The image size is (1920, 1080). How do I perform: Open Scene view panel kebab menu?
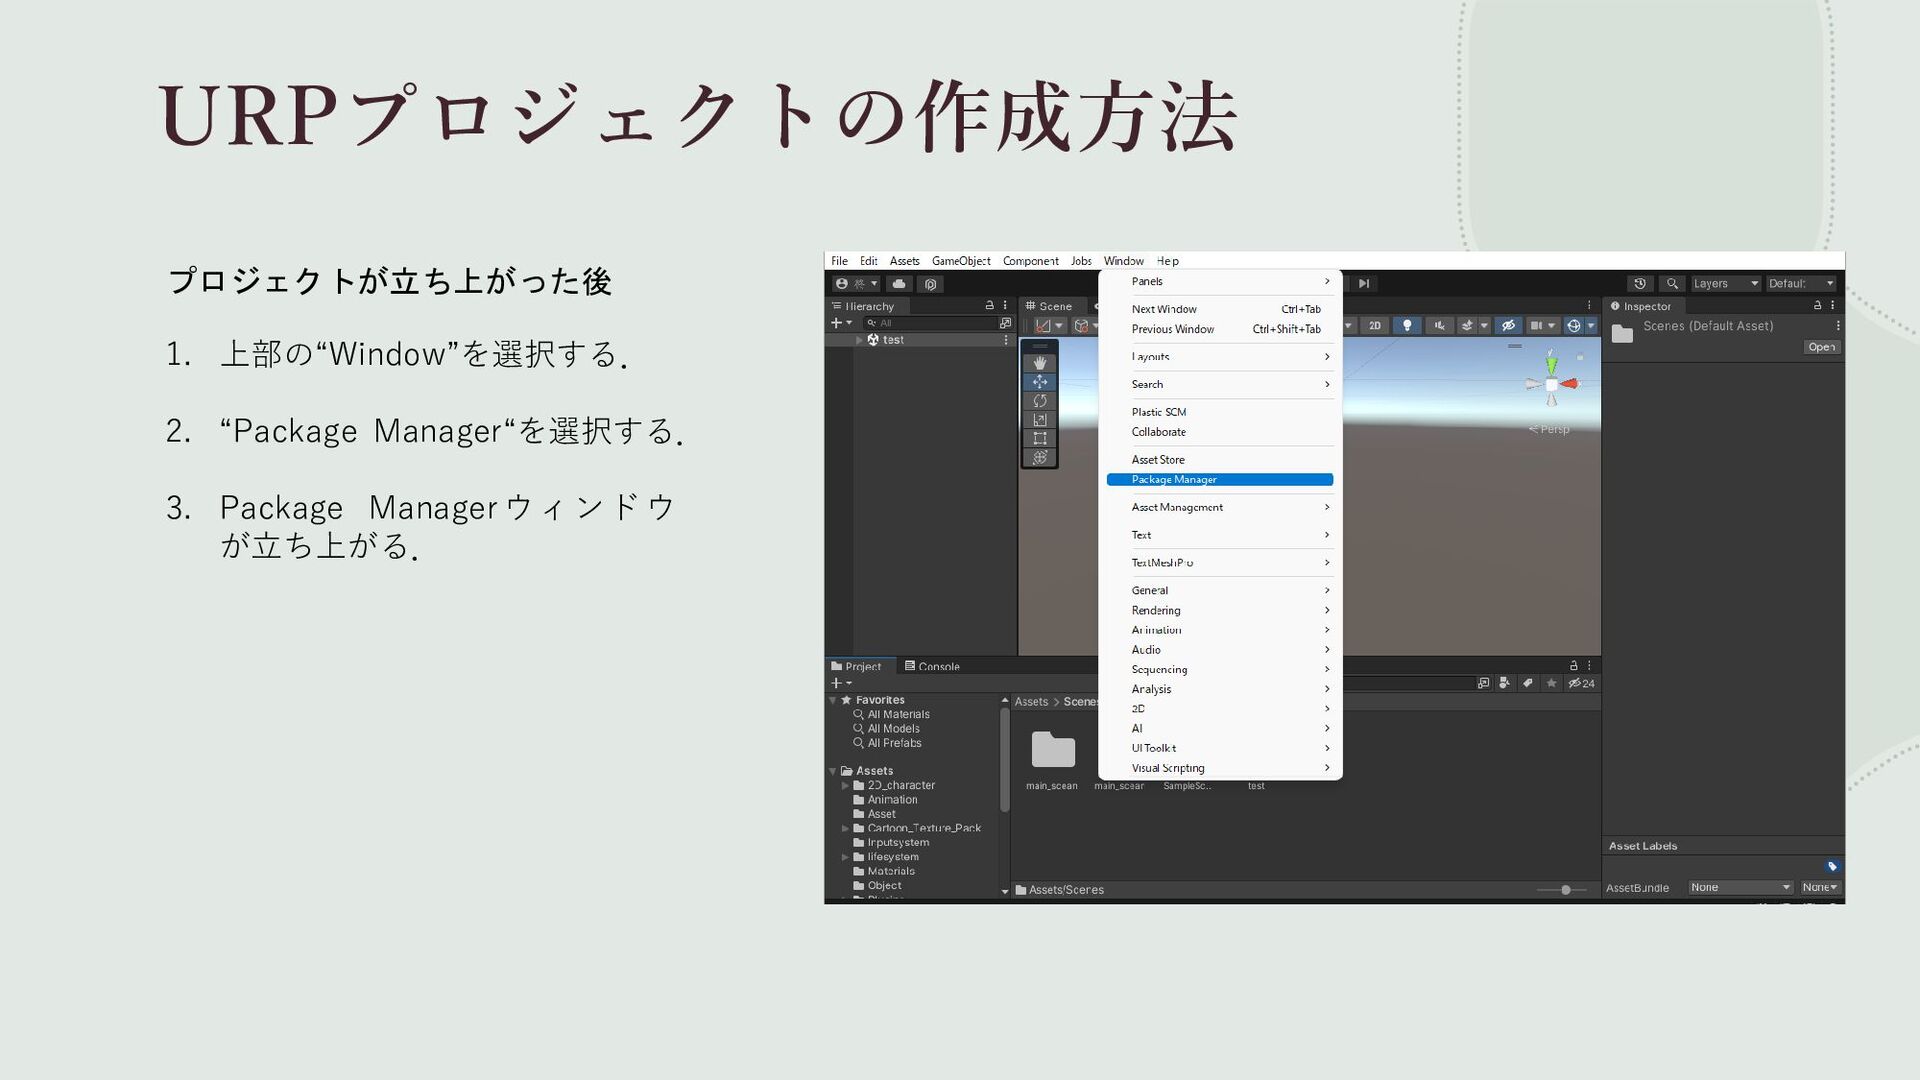(1589, 306)
